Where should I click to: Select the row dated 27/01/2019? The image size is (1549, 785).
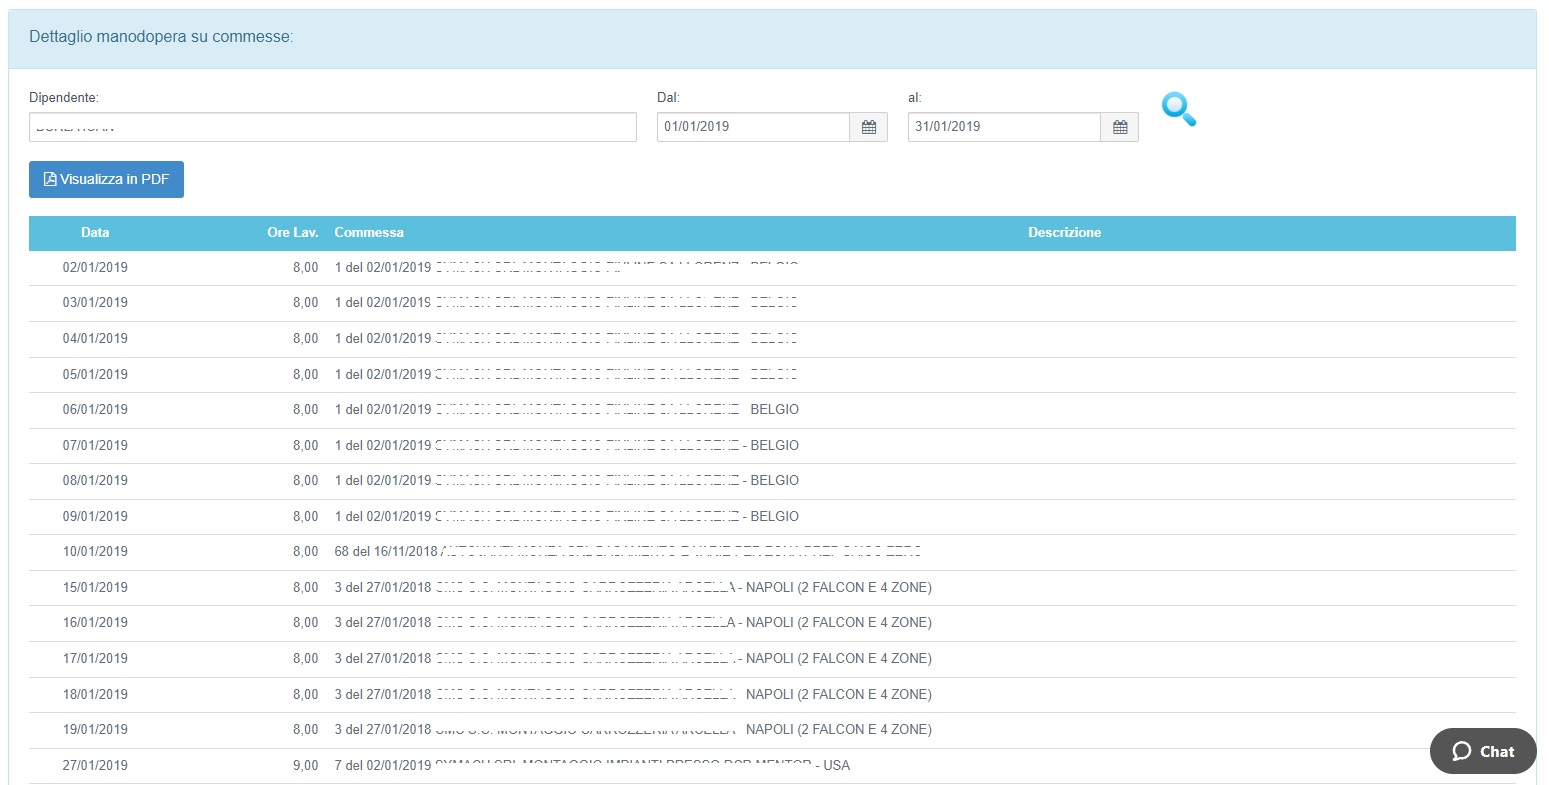point(95,765)
